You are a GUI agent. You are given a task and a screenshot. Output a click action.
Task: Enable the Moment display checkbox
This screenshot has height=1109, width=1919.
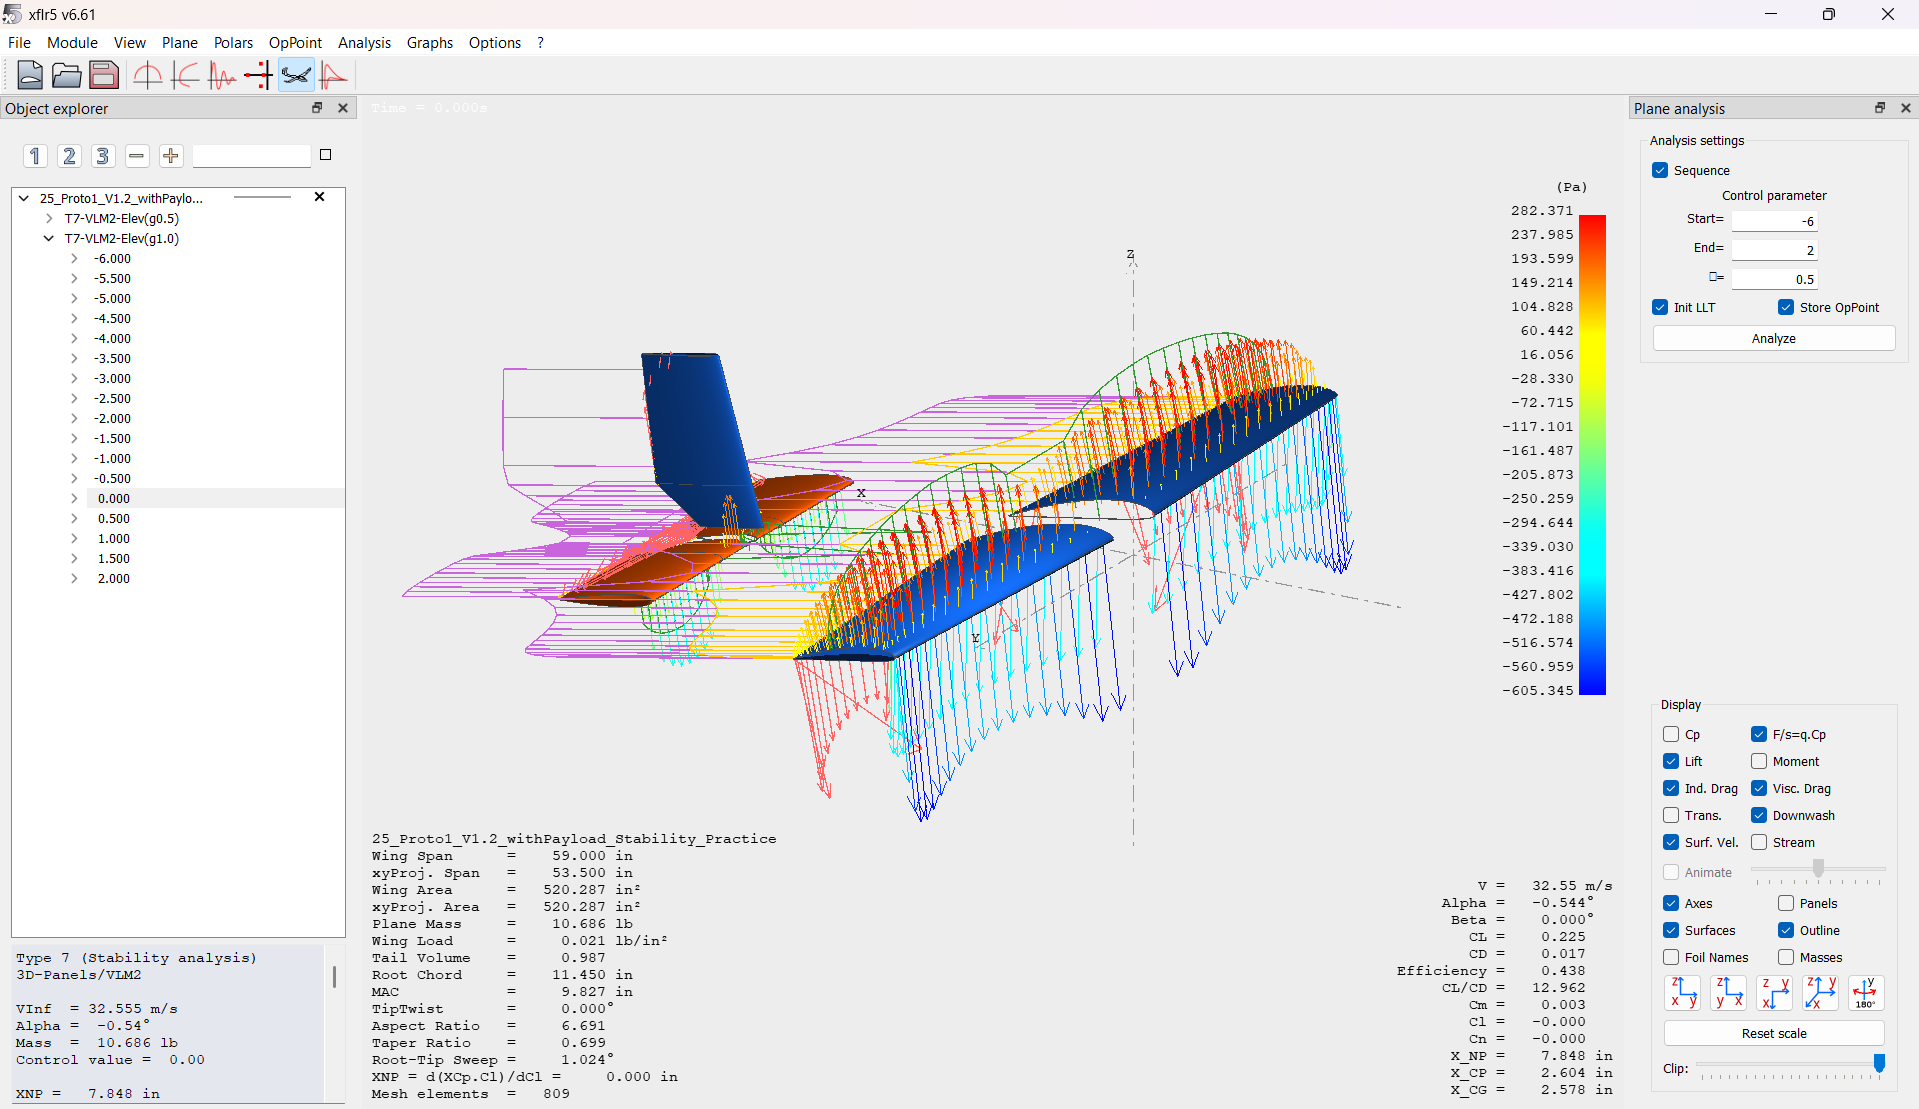pos(1759,761)
